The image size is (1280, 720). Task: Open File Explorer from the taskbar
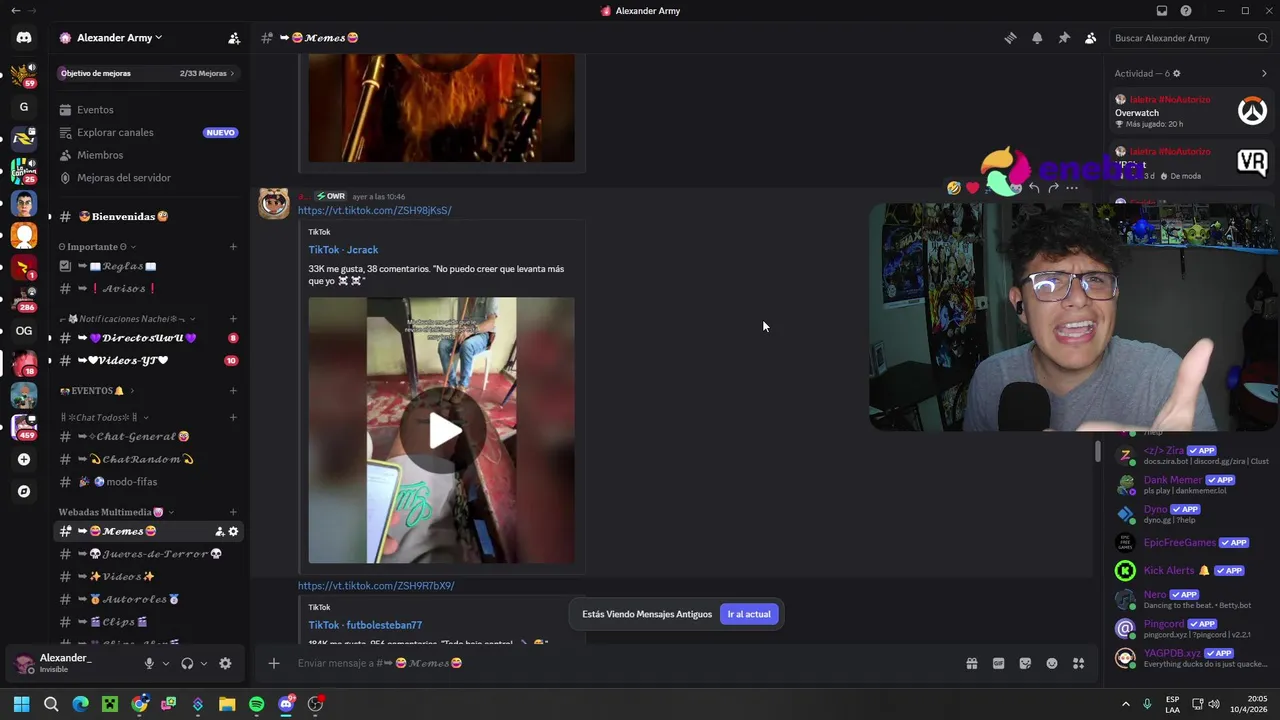pos(227,704)
